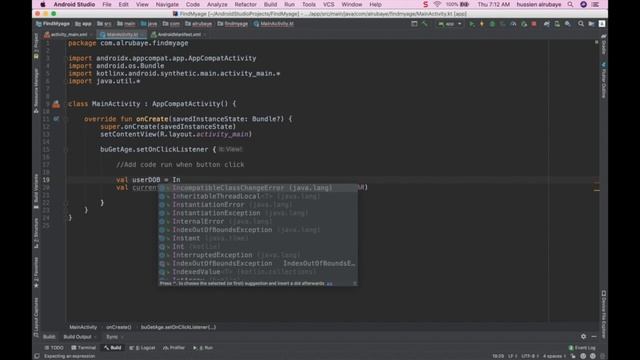Open the SDK Manager icon
640x360 pixels.
[568, 24]
